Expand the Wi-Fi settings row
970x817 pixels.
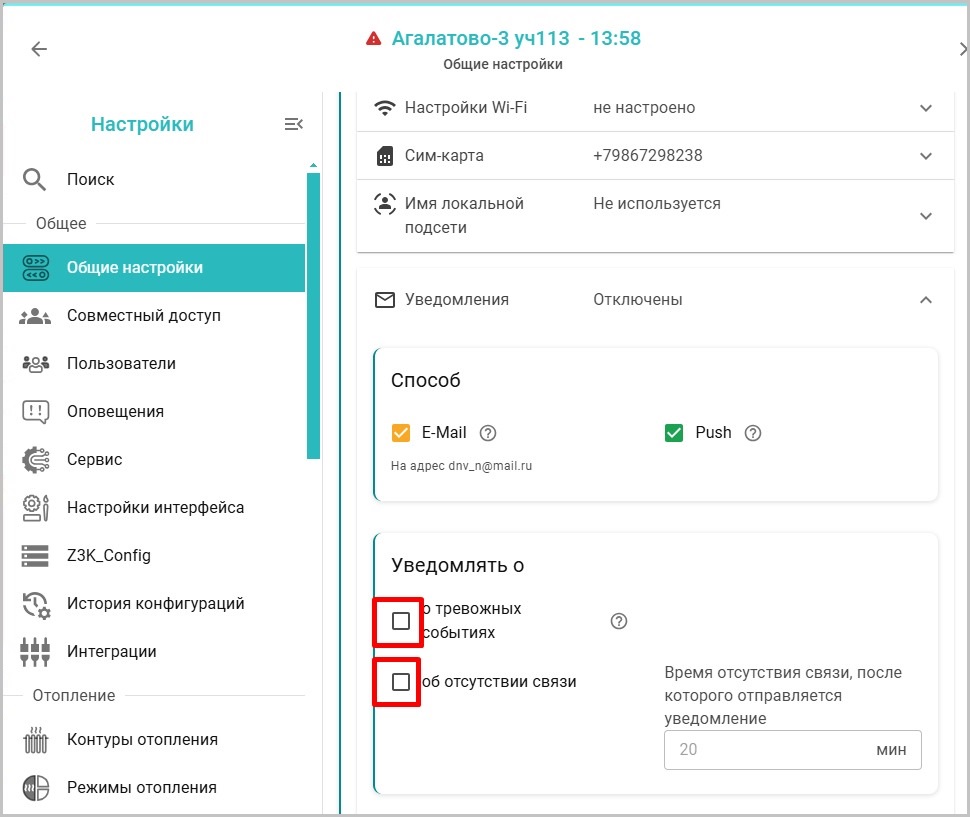pyautogui.click(x=926, y=108)
